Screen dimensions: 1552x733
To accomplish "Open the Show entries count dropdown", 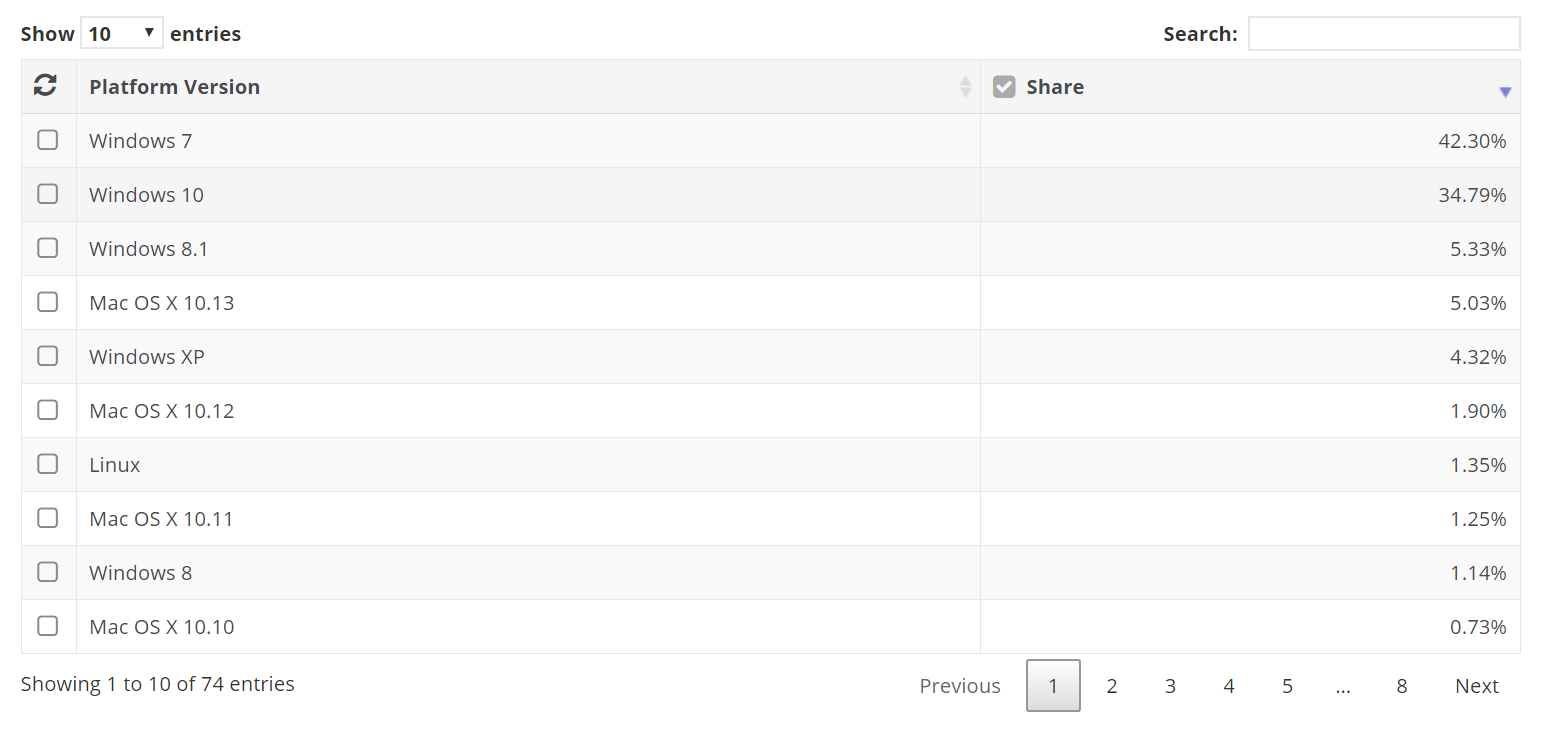I will pyautogui.click(x=122, y=33).
